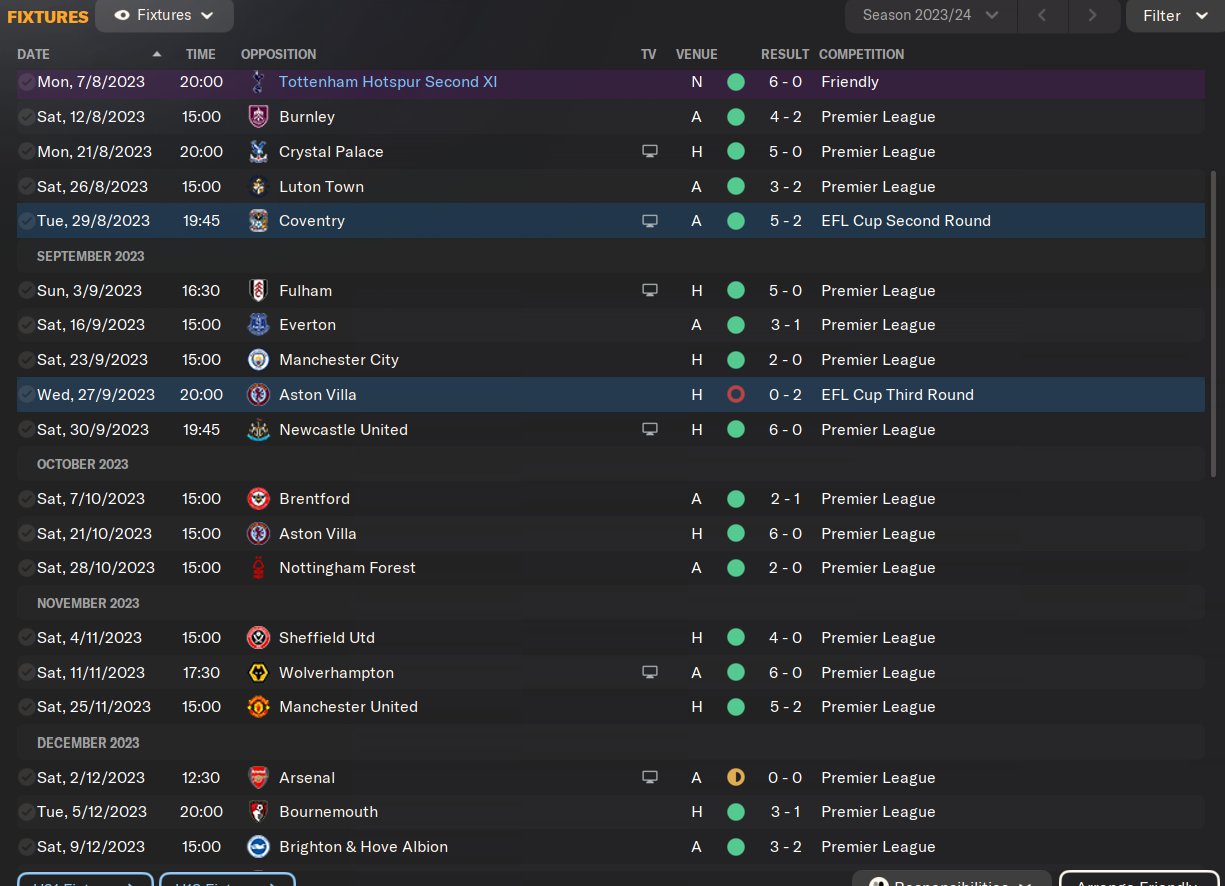Screen dimensions: 1225x886
Task: Sort by the OPPOSITION column header
Action: click(x=279, y=55)
